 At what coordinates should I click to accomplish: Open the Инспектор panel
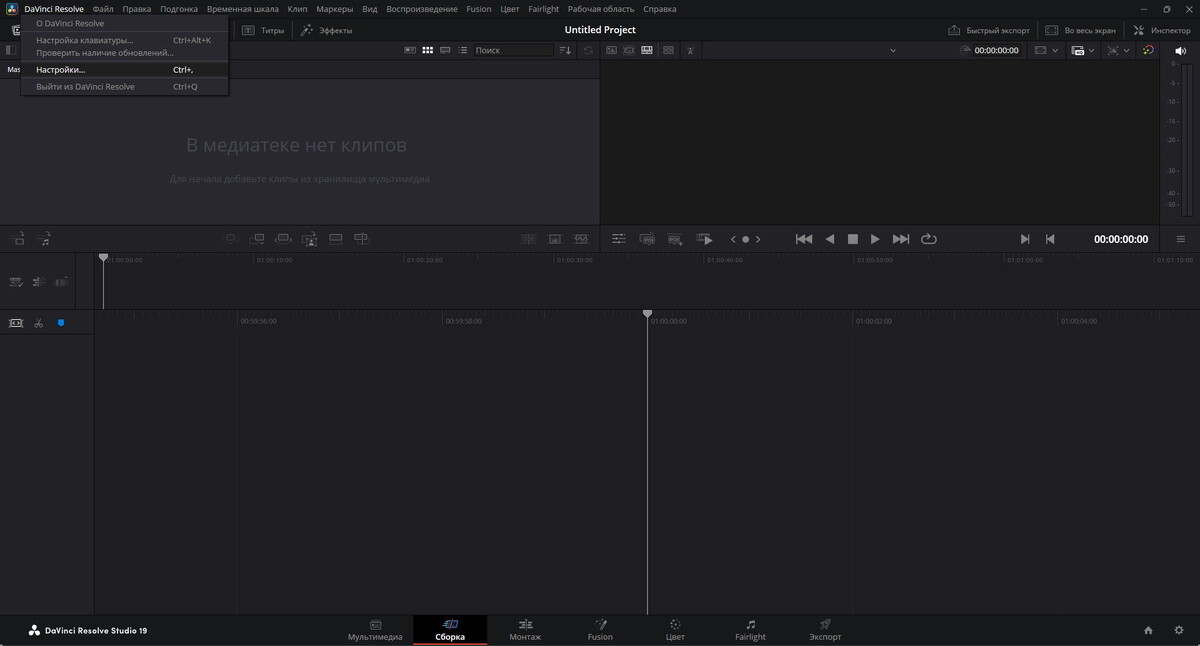[x=1162, y=31]
